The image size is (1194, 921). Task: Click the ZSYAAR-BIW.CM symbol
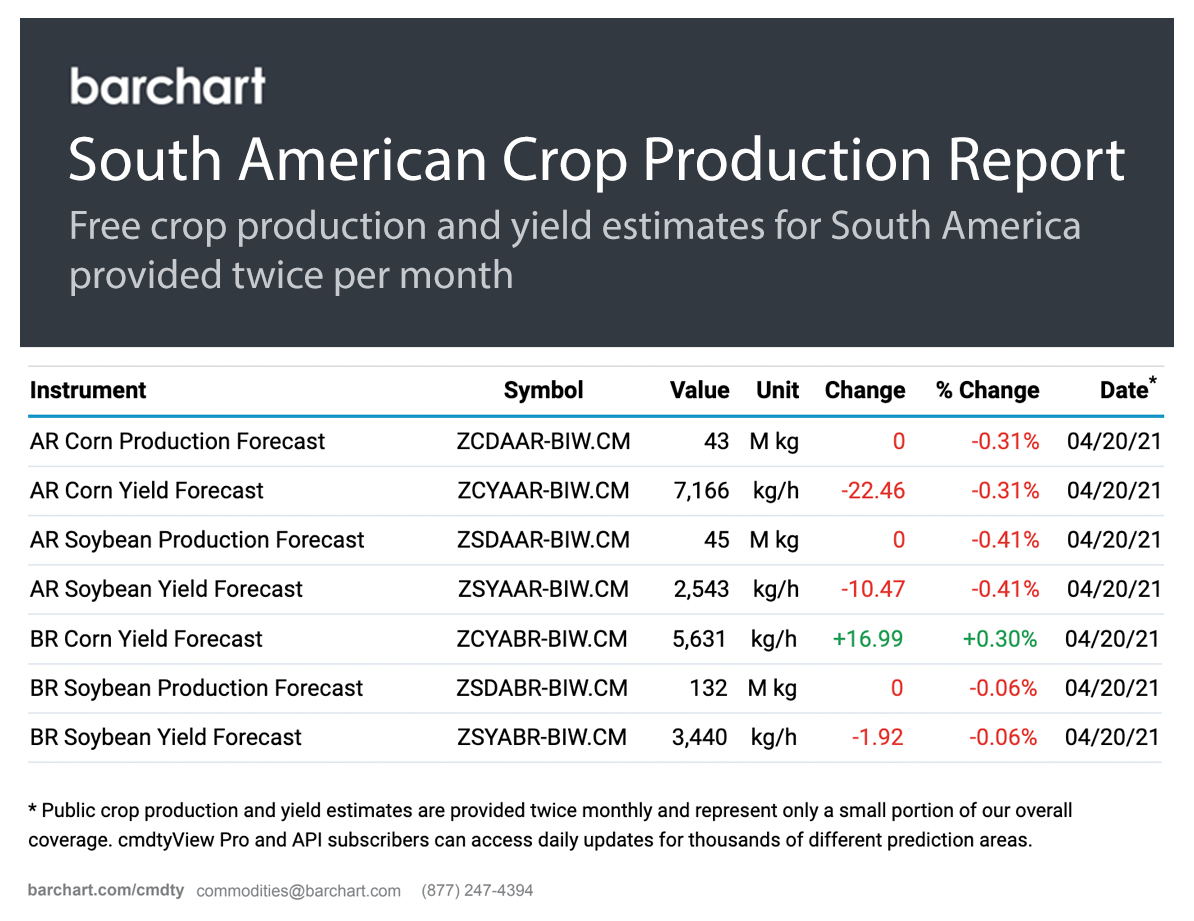point(543,589)
